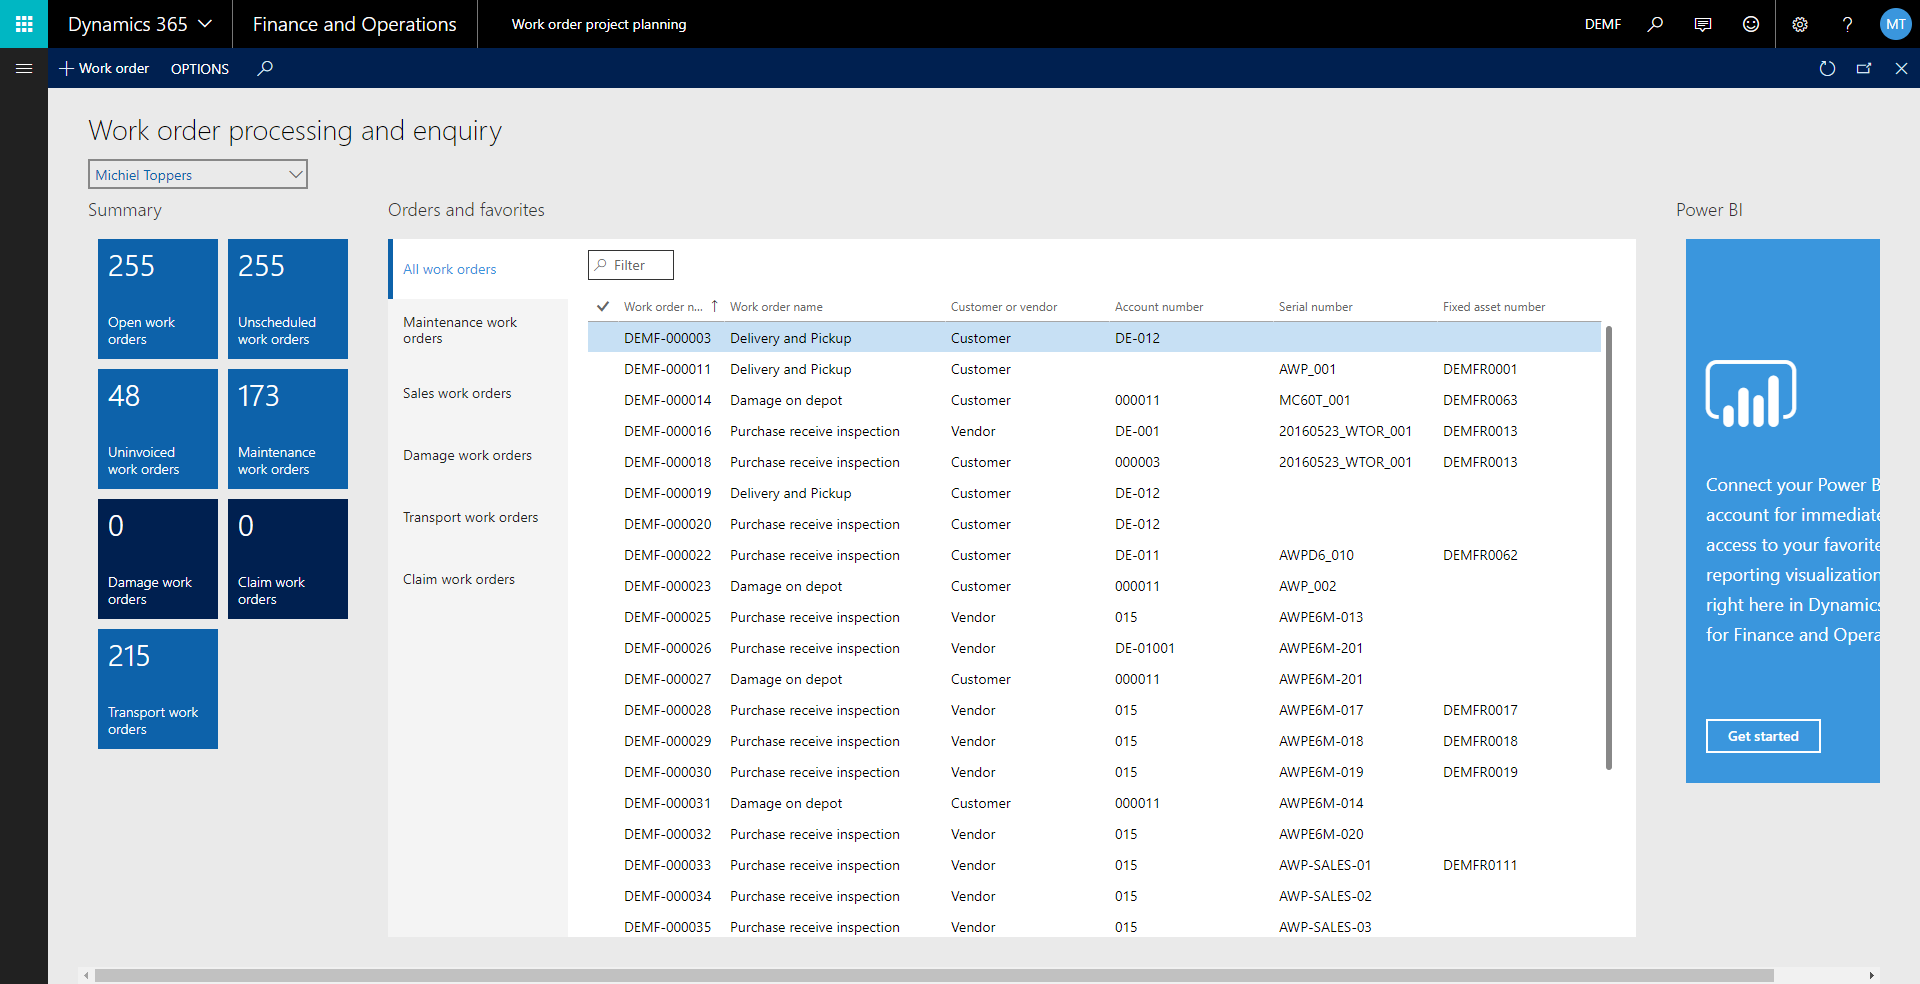Select the DEMF-000027 Damage on depot name
Image resolution: width=1920 pixels, height=984 pixels.
(786, 679)
